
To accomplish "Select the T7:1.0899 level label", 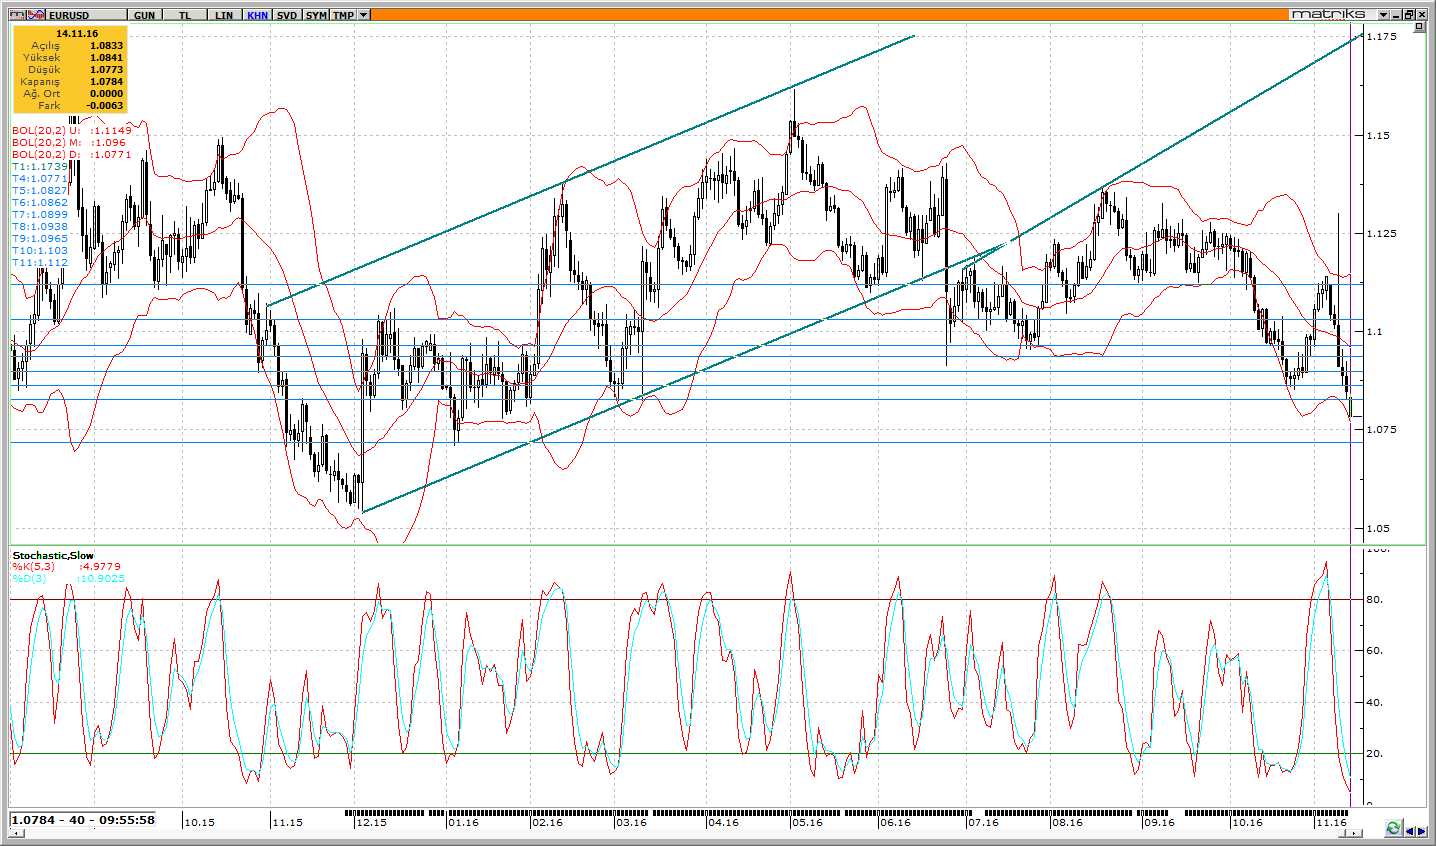I will click(40, 215).
